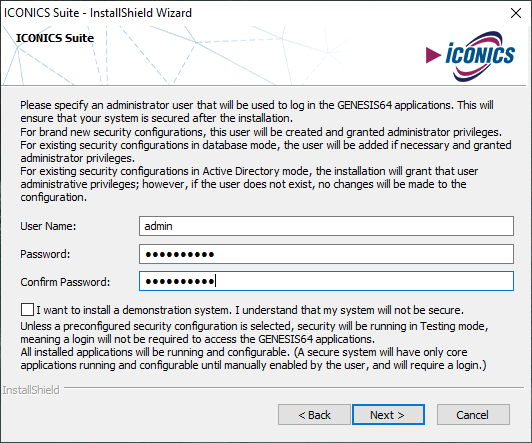The height and width of the screenshot is (443, 532).
Task: Click the demonstration system checkbox label text
Action: pyautogui.click(x=250, y=310)
